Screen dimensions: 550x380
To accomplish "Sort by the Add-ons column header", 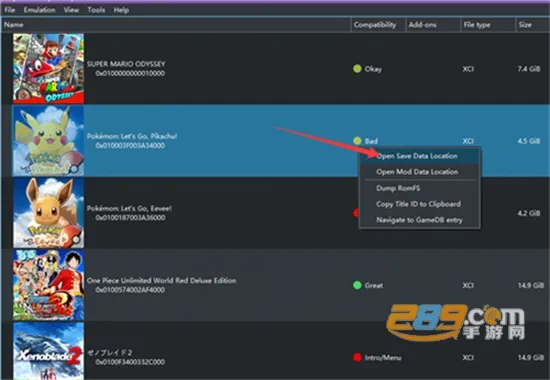I will coord(433,25).
